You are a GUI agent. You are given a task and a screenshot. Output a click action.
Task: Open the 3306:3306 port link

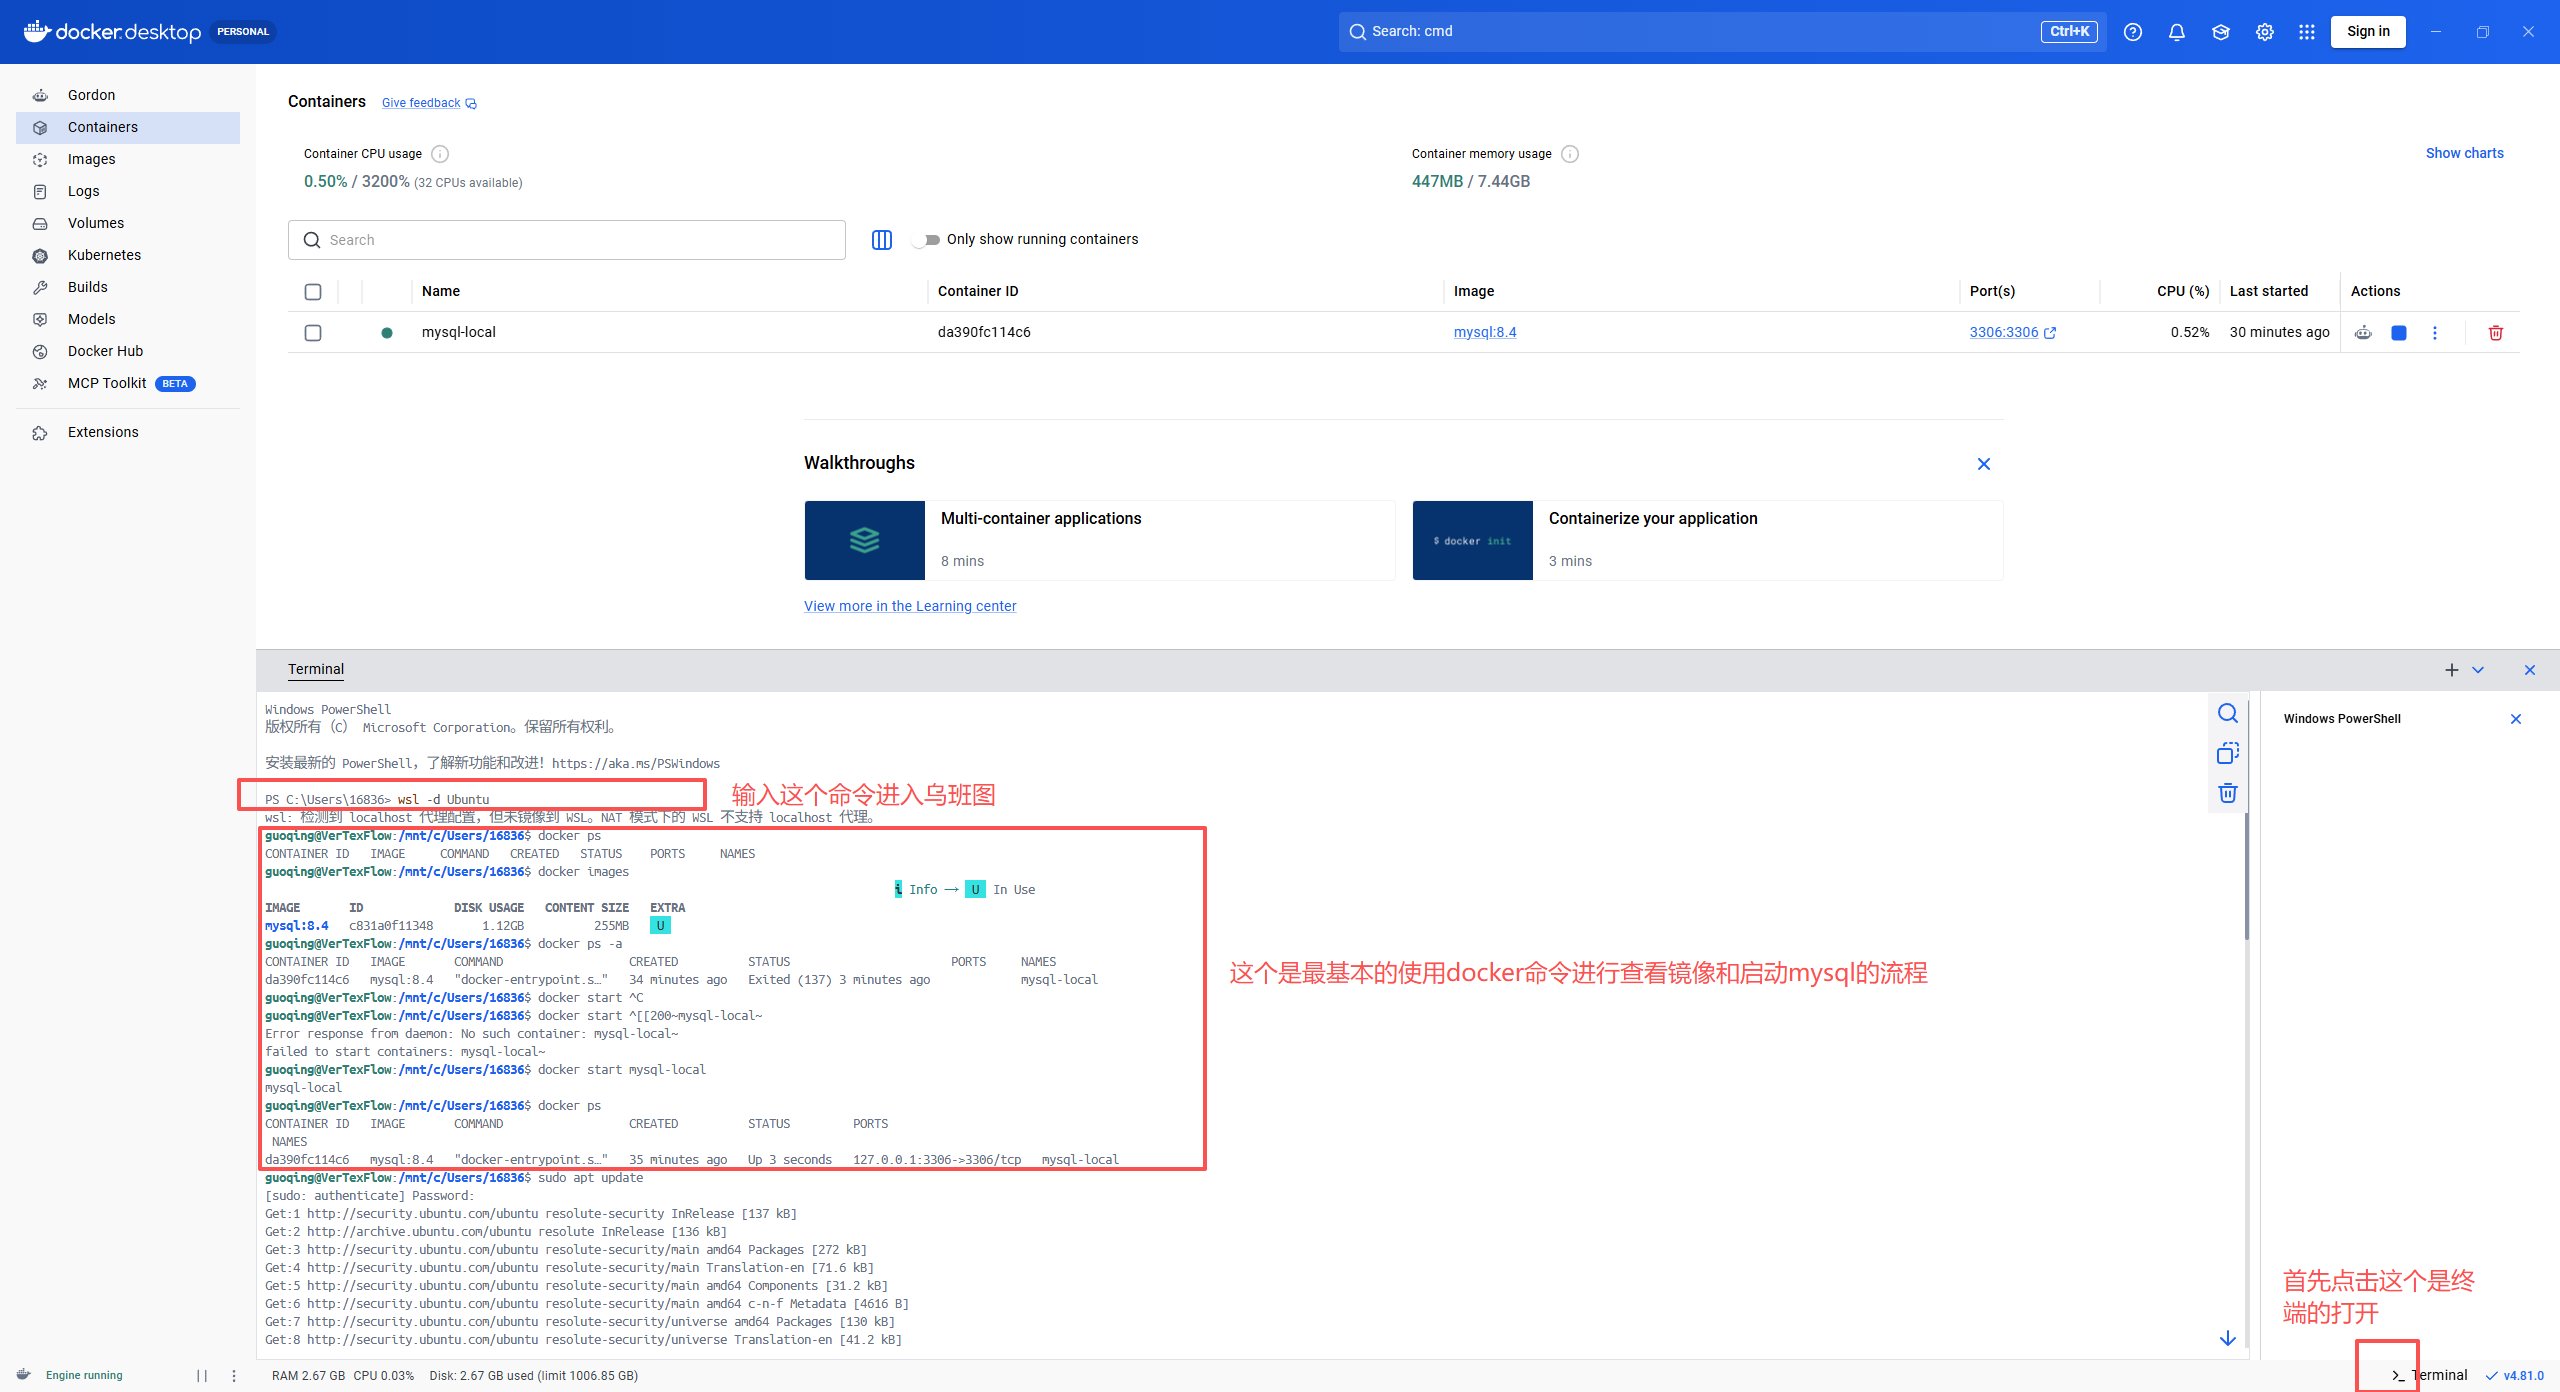[x=2012, y=332]
